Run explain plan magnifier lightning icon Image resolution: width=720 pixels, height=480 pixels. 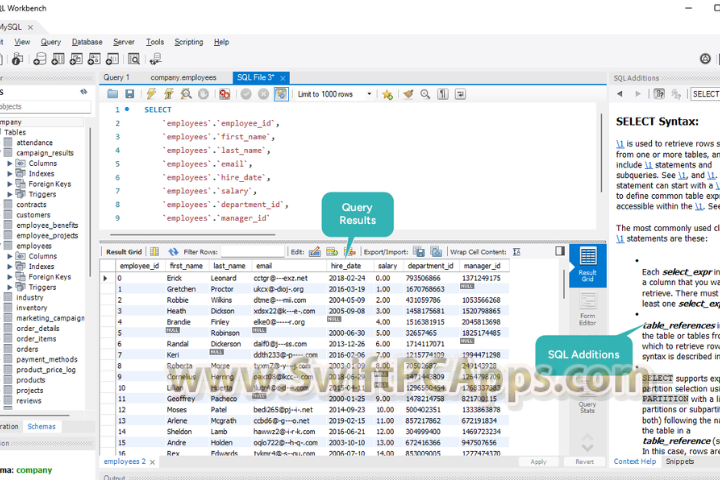tap(186, 94)
